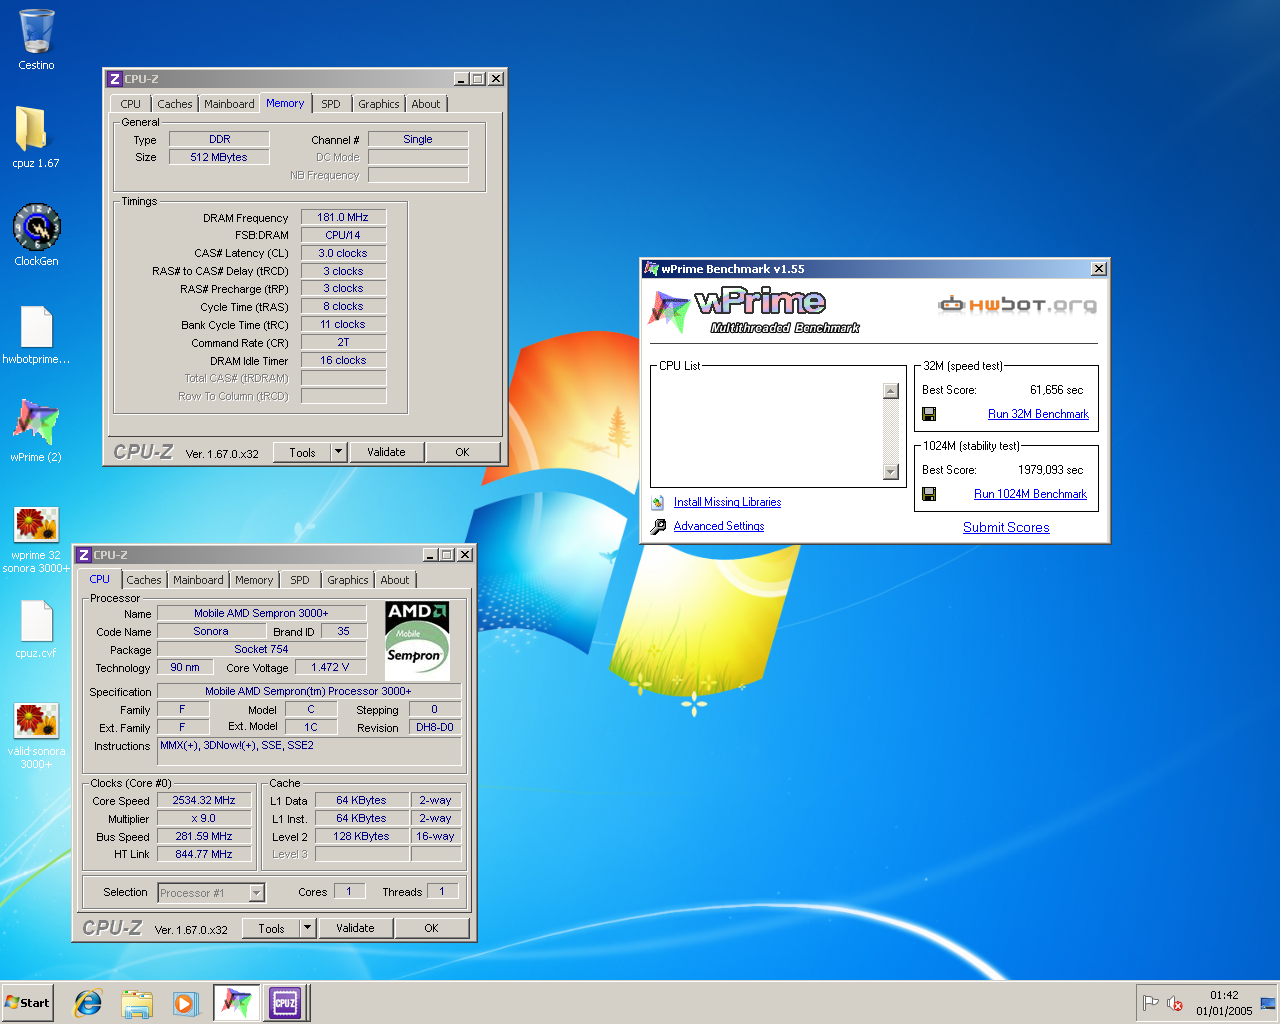
Task: Click Validate in the Memory CPU-Z window
Action: [386, 452]
